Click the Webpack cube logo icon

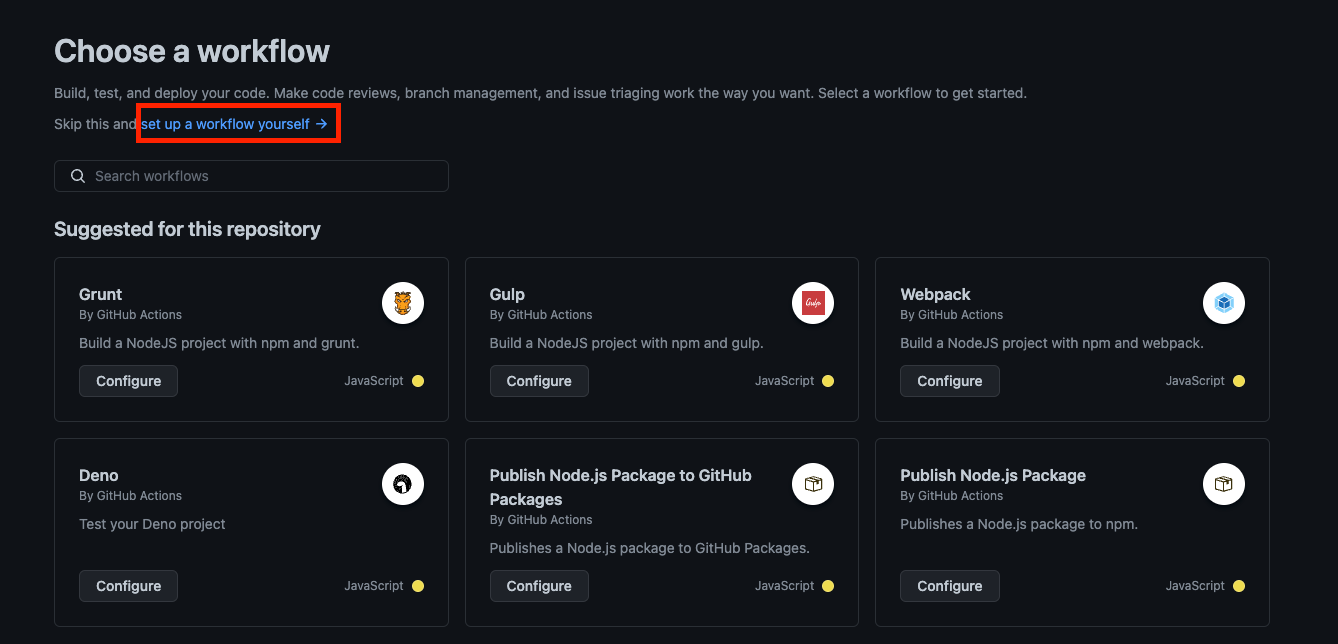tap(1224, 303)
